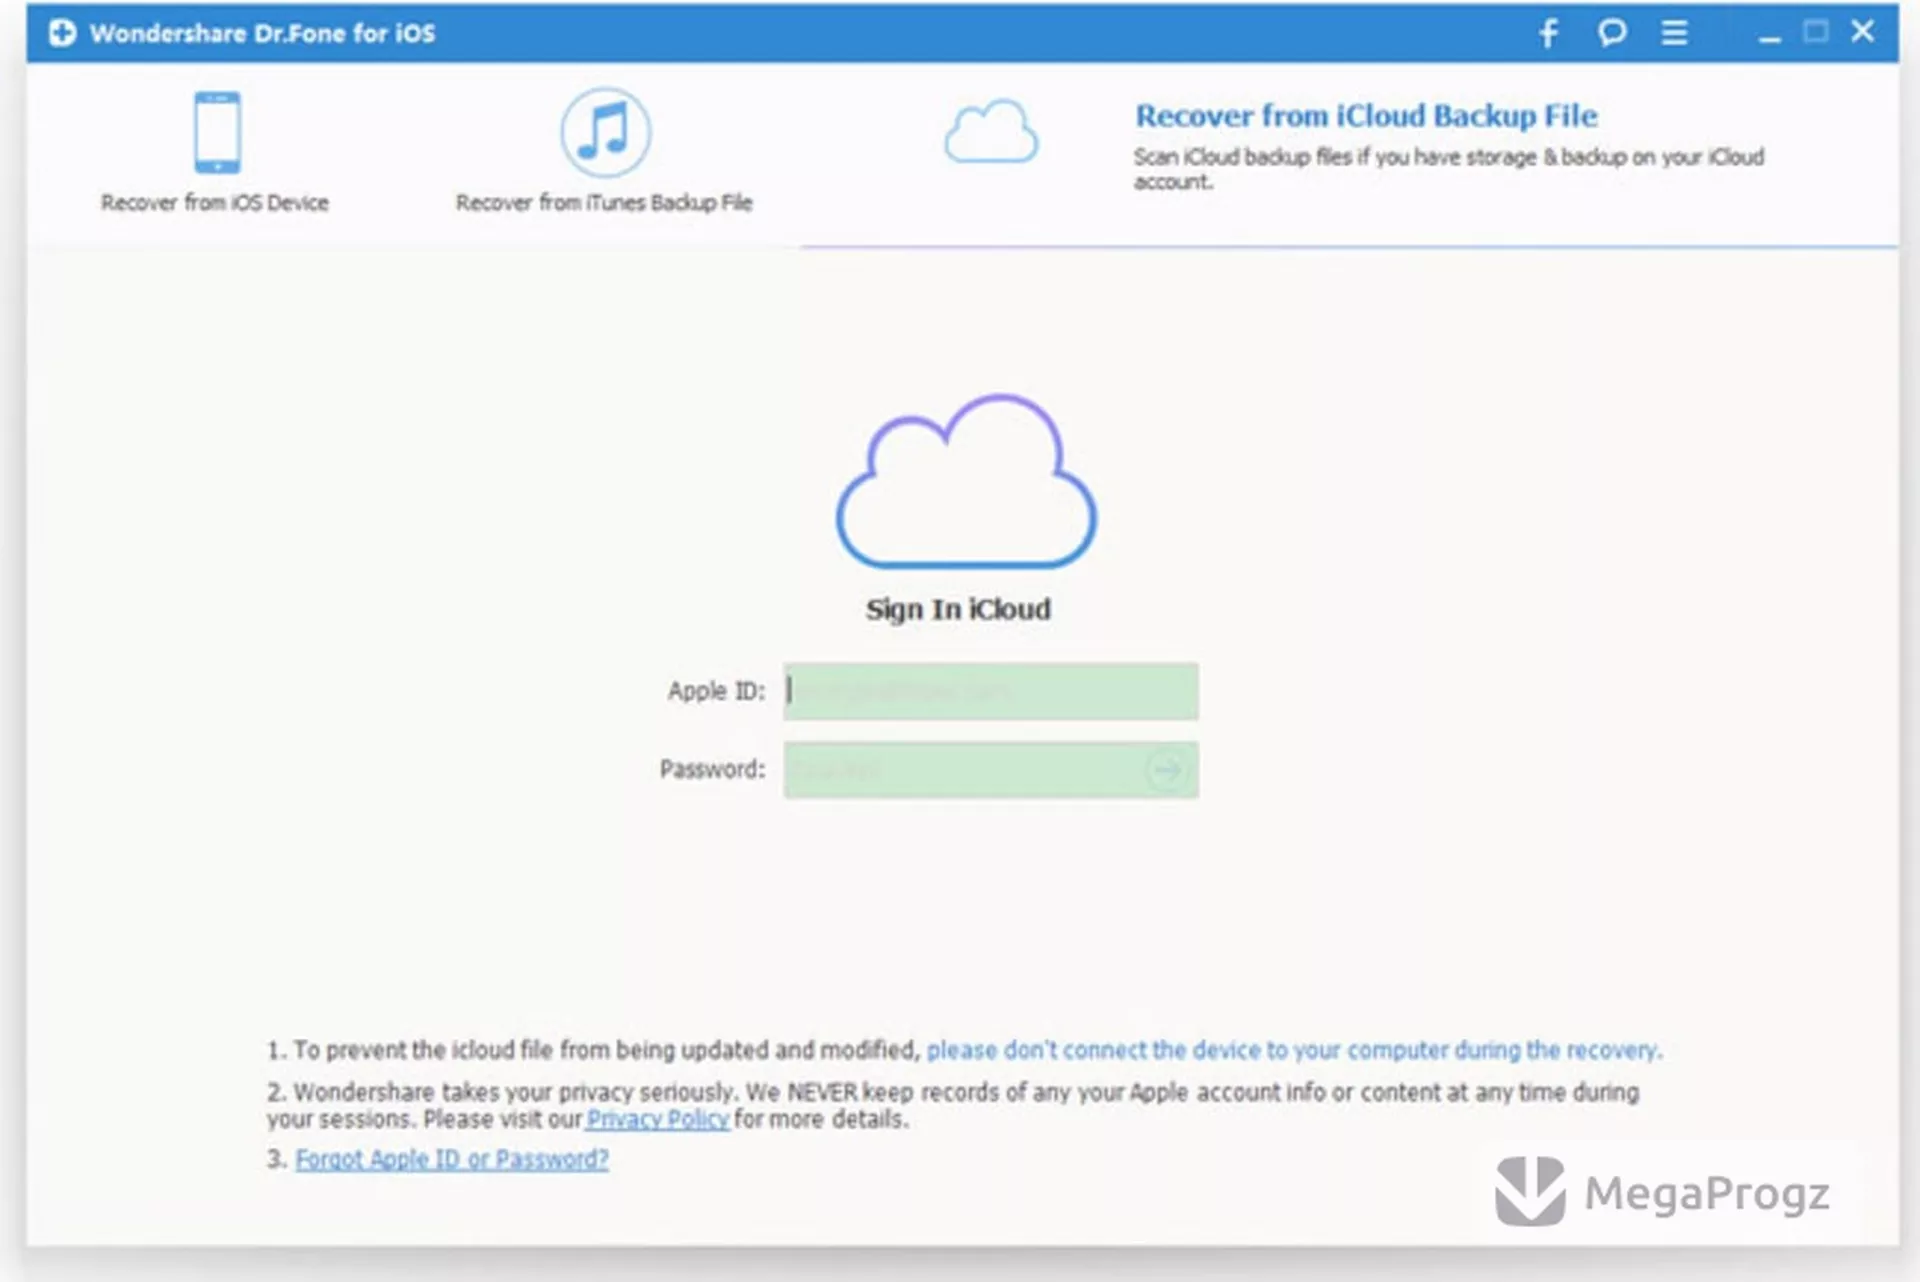Click the Apple ID: label

click(x=716, y=691)
